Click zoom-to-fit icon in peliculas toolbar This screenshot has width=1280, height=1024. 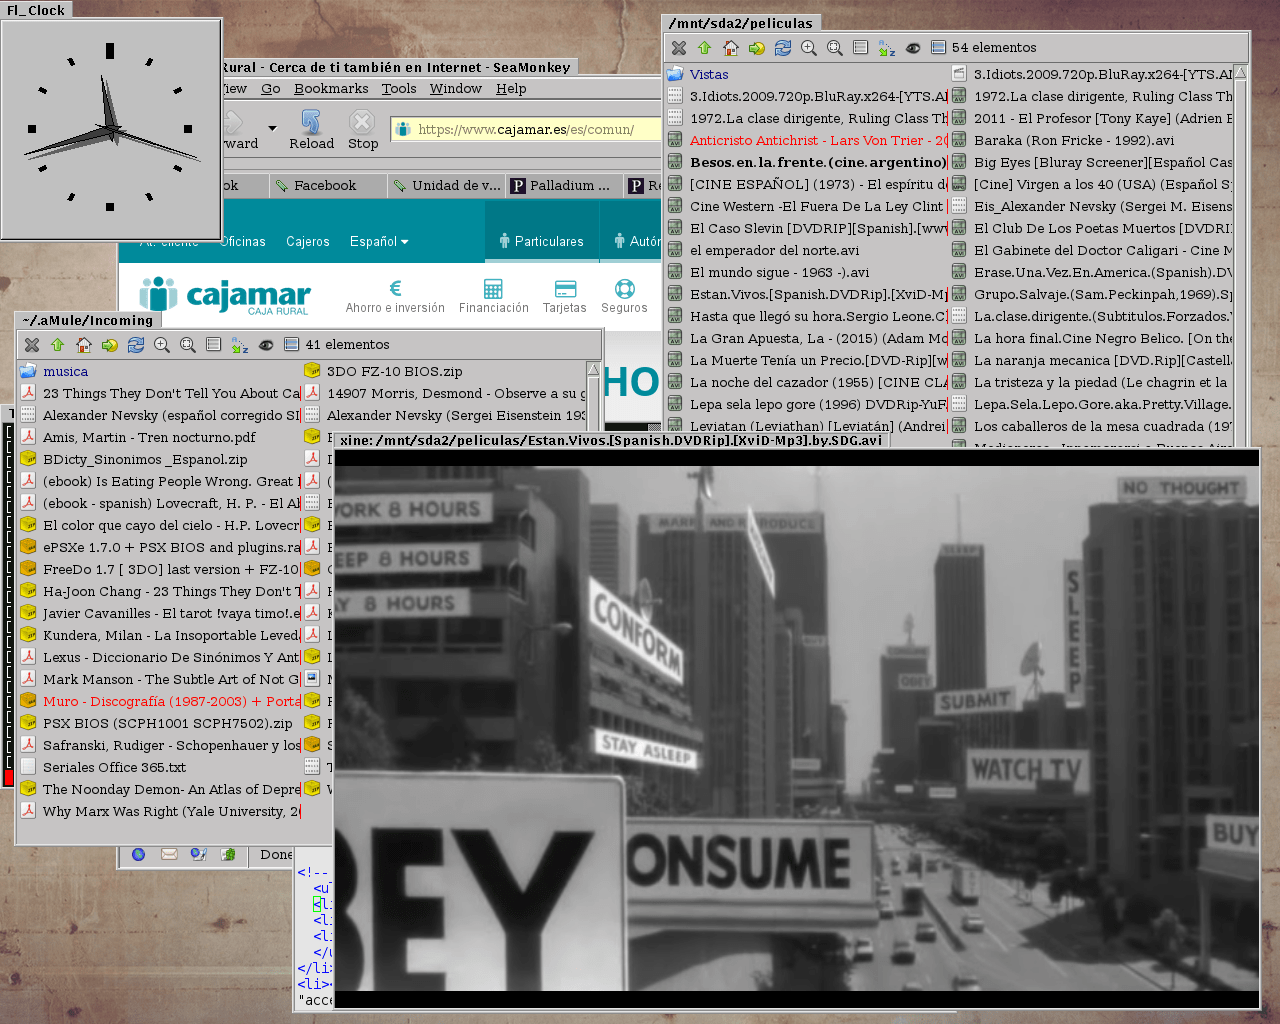[x=835, y=48]
